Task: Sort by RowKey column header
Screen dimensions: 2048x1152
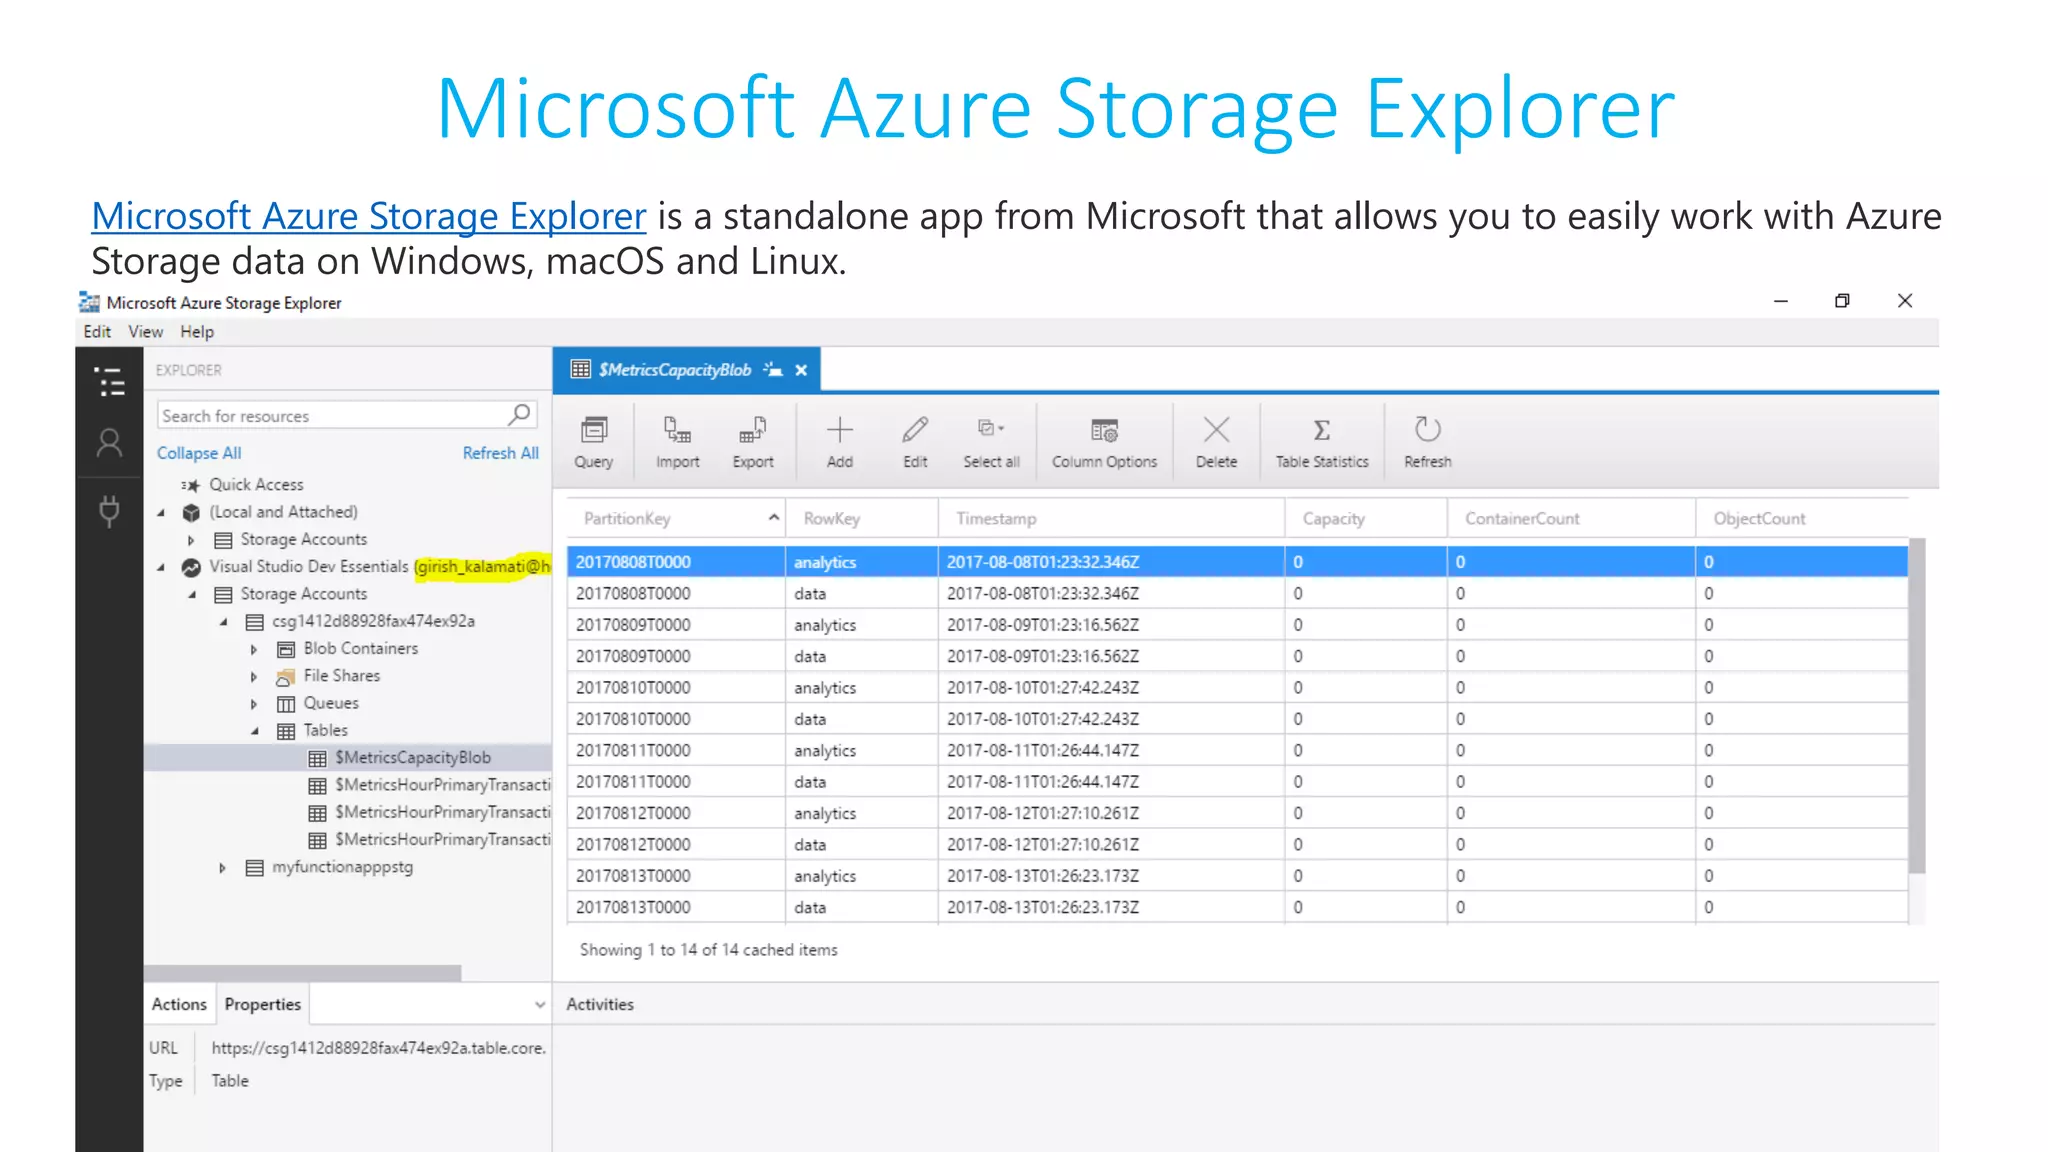Action: [862, 518]
